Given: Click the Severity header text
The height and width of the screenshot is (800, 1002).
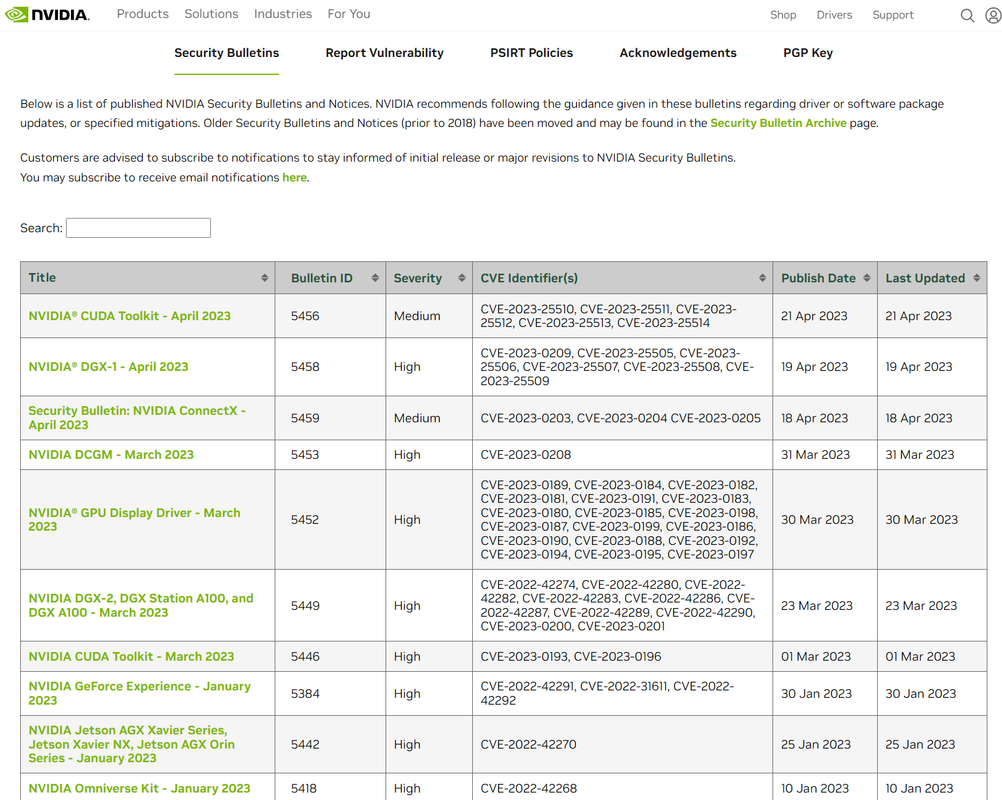Looking at the screenshot, I should coord(417,278).
